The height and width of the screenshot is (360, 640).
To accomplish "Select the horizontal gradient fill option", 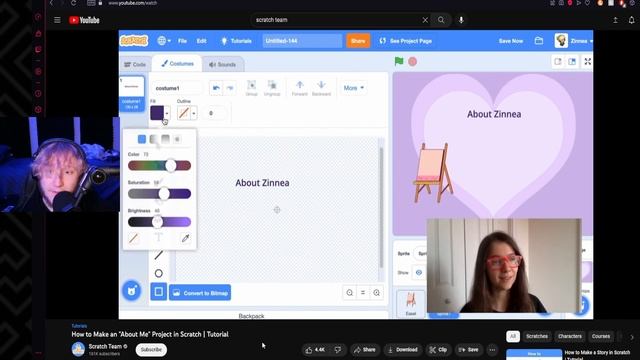I will (x=153, y=139).
